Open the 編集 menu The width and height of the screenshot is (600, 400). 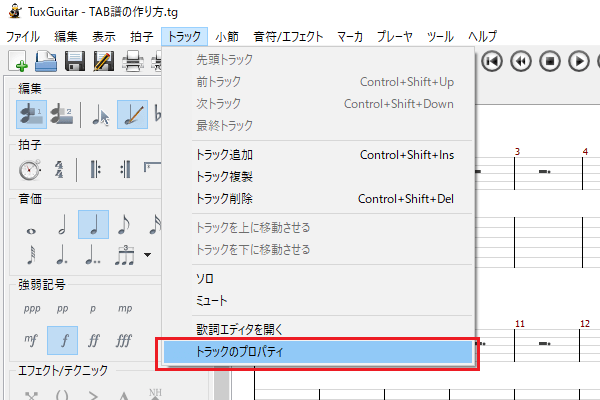66,37
